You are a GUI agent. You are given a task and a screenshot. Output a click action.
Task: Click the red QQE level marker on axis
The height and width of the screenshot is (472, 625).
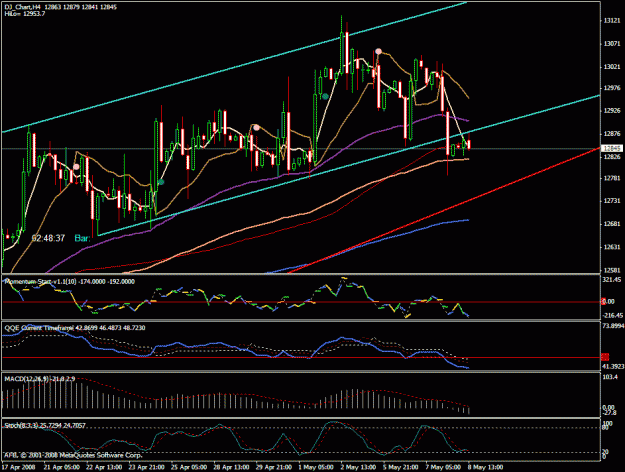coord(605,357)
